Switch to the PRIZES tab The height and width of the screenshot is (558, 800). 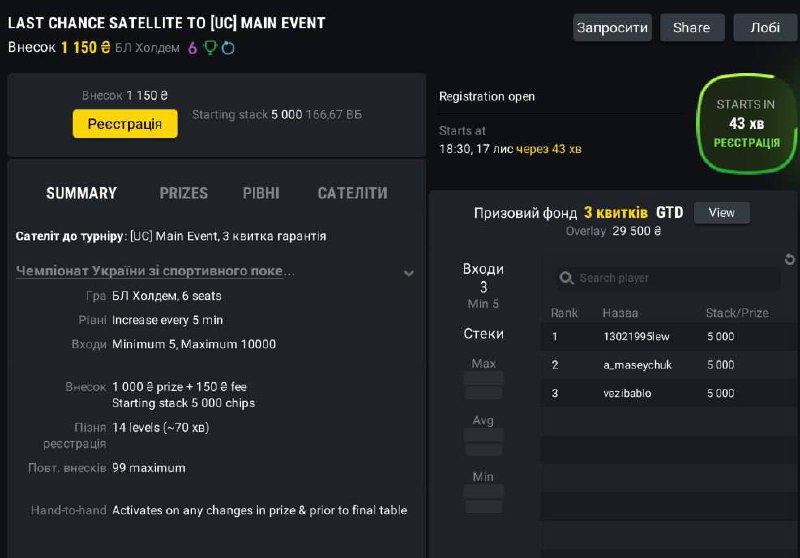click(184, 193)
